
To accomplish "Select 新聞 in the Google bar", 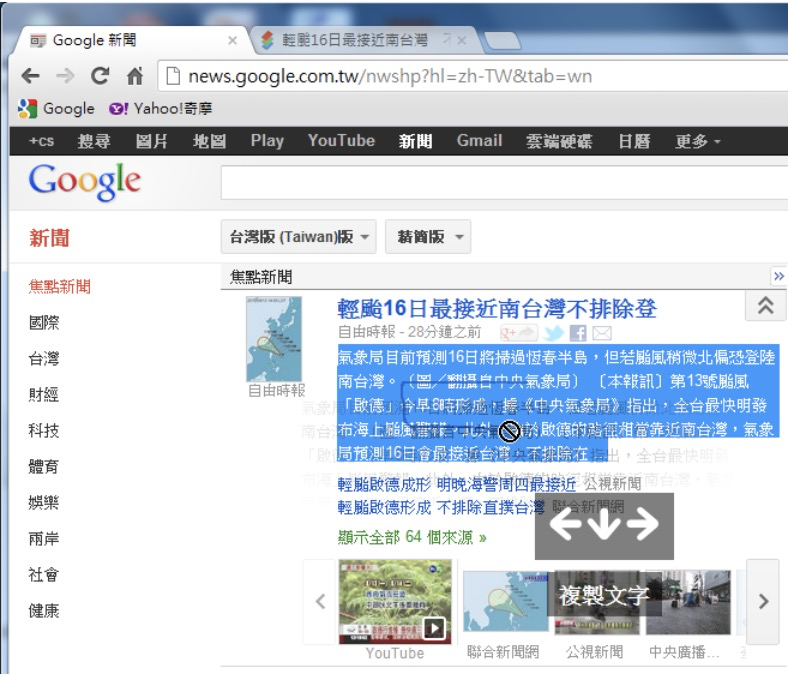I will pos(416,141).
